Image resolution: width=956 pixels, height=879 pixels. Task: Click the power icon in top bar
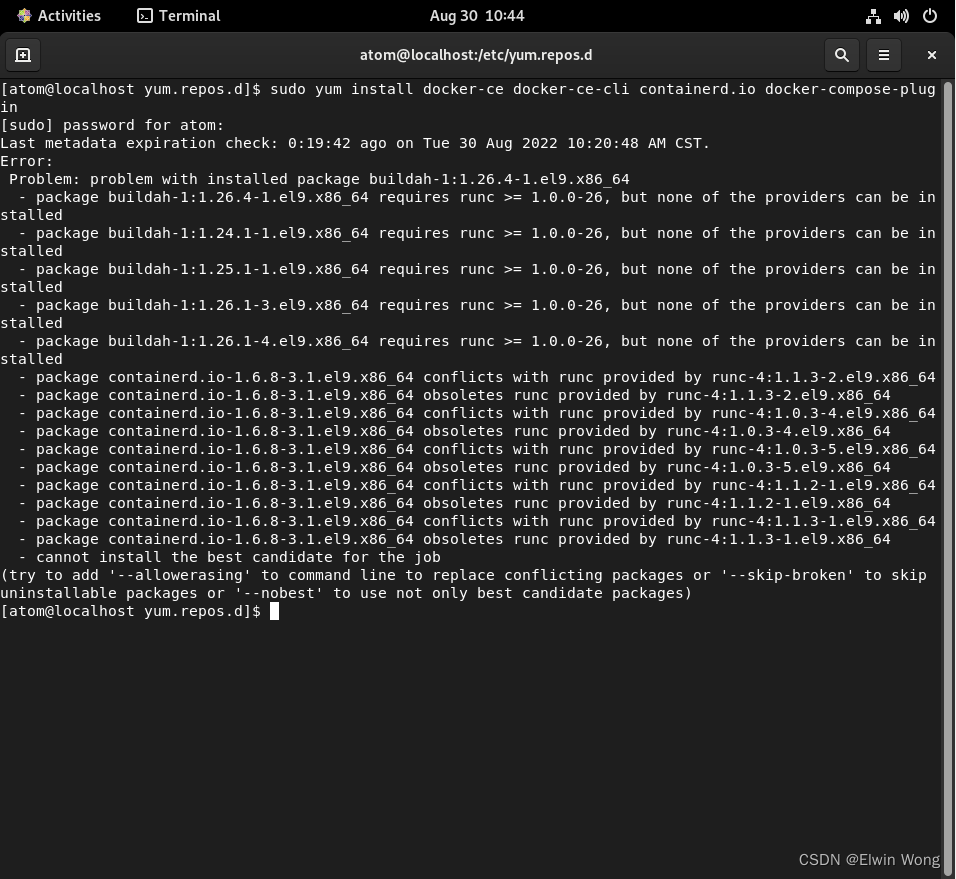click(929, 16)
